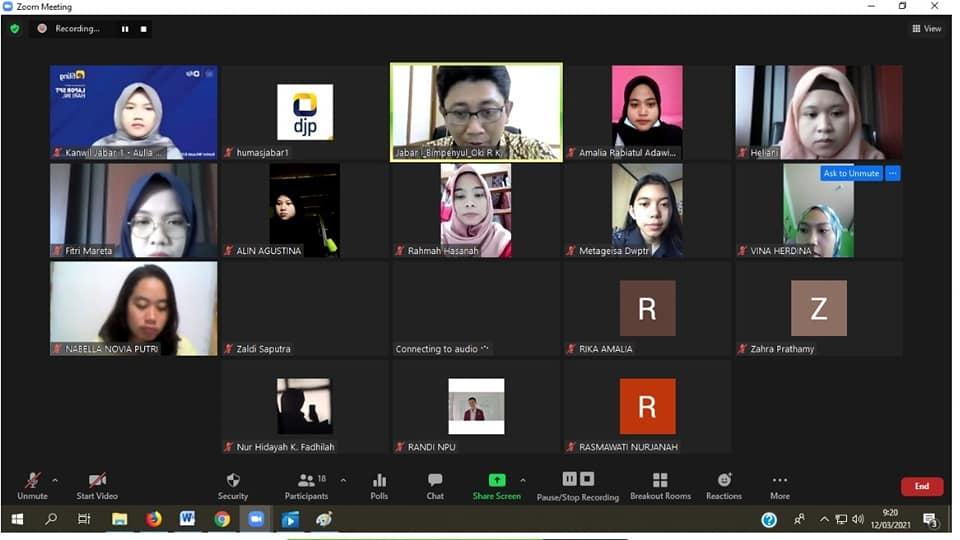Open the Polls icon
The image size is (960, 540).
coord(379,481)
